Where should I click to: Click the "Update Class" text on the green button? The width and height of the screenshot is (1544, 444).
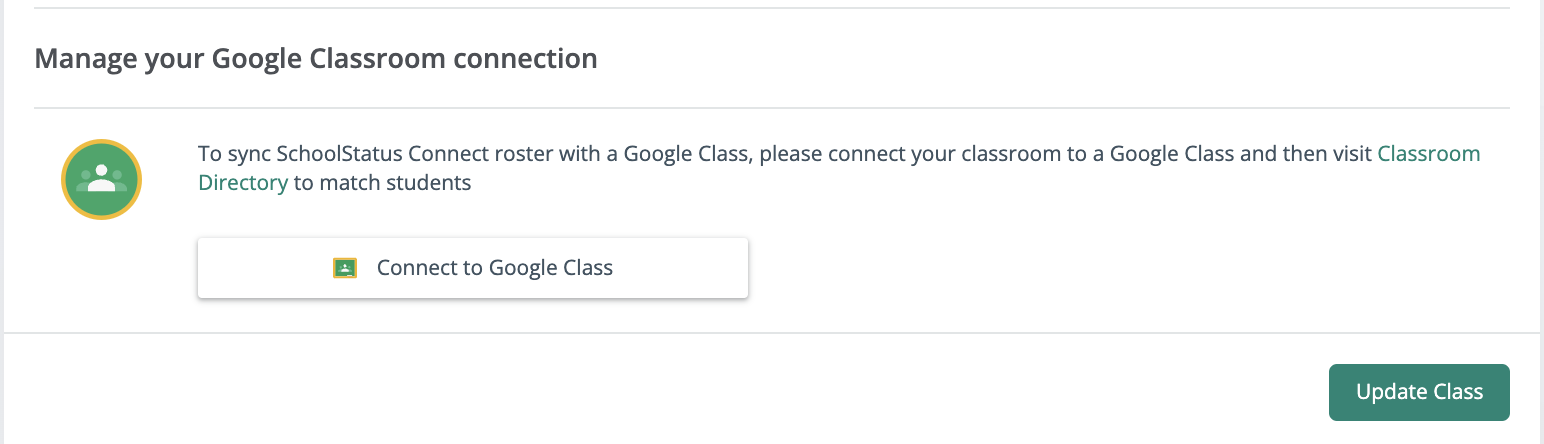(1419, 392)
